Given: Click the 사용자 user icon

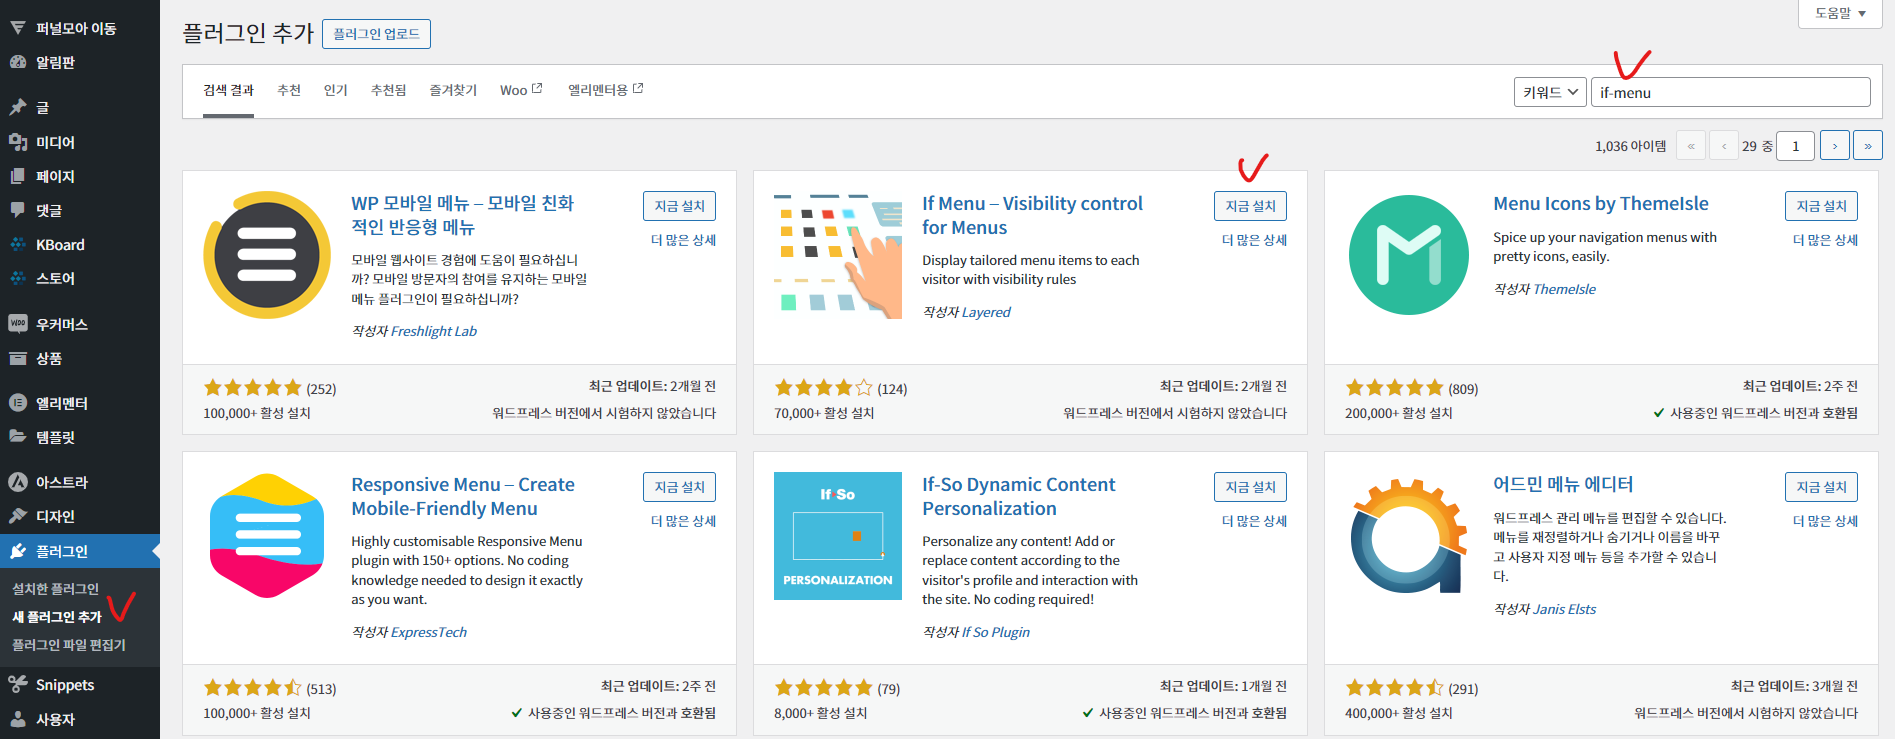Looking at the screenshot, I should pyautogui.click(x=18, y=719).
